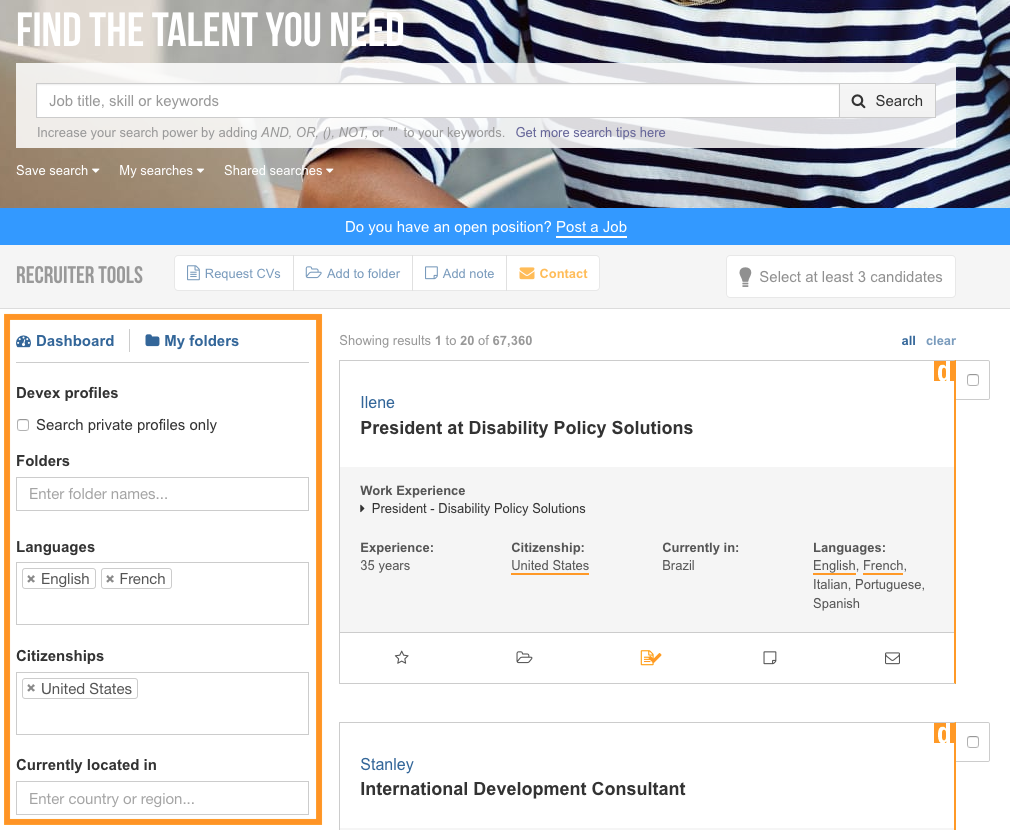Click the Select at least 3 candidates button
The width and height of the screenshot is (1010, 830).
click(841, 277)
